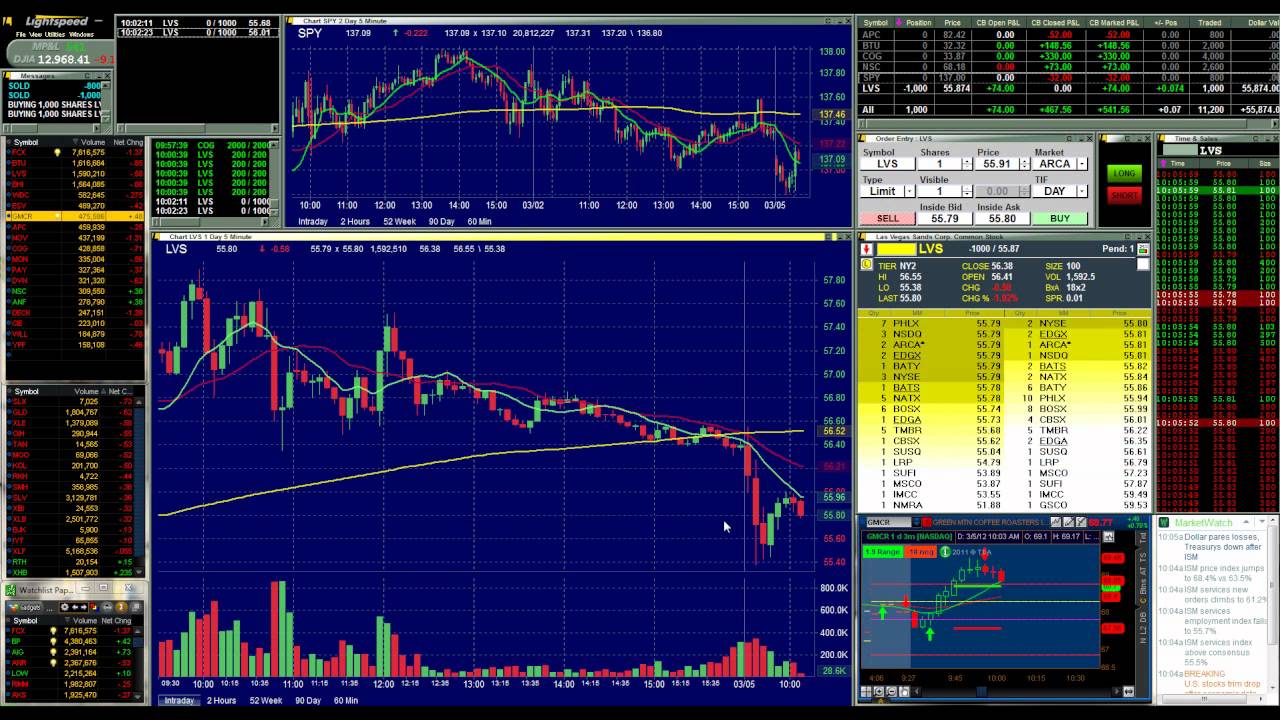Click the red SELL button in Order Entry
Image resolution: width=1280 pixels, height=720 pixels.
(888, 218)
